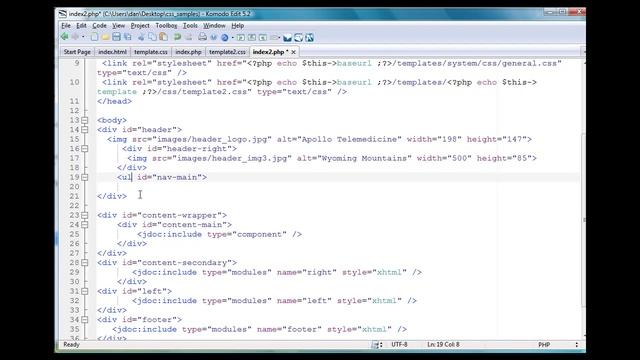Toggle the right pane toolbar icon

click(263, 38)
